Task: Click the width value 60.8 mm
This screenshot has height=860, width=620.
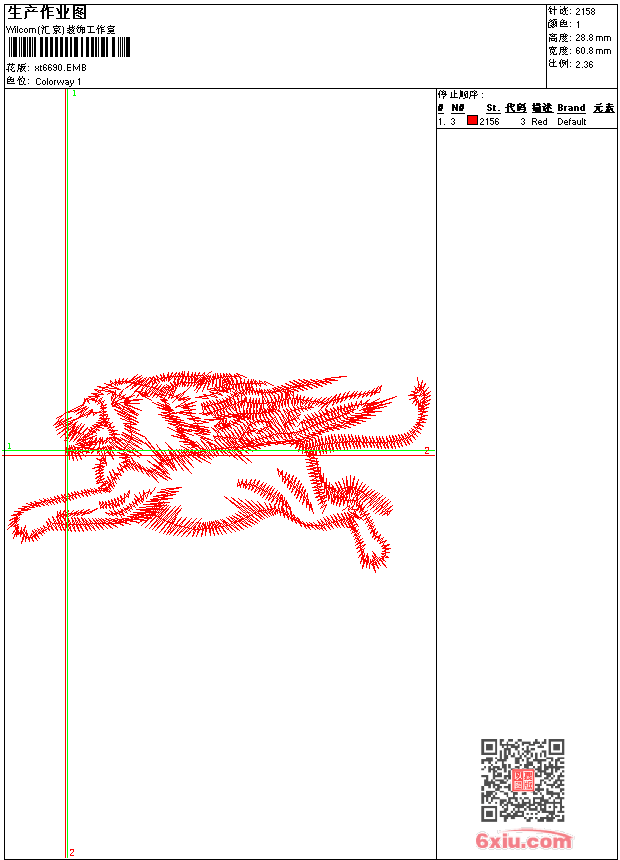Action: click(593, 51)
